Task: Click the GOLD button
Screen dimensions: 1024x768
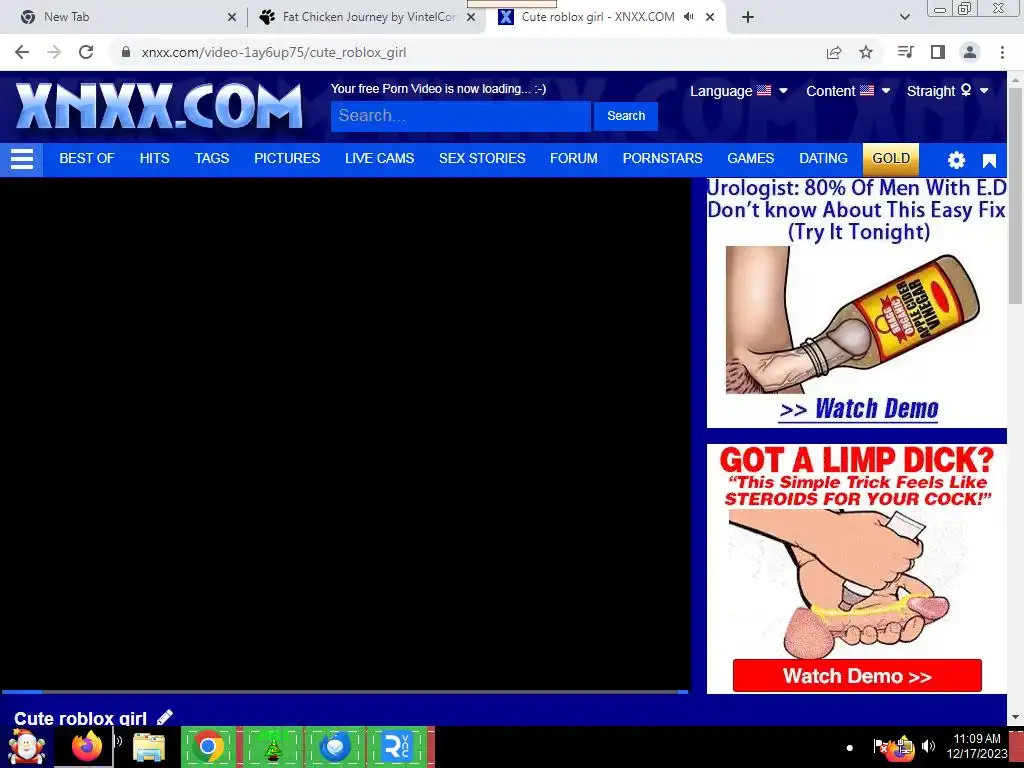Action: coord(891,159)
